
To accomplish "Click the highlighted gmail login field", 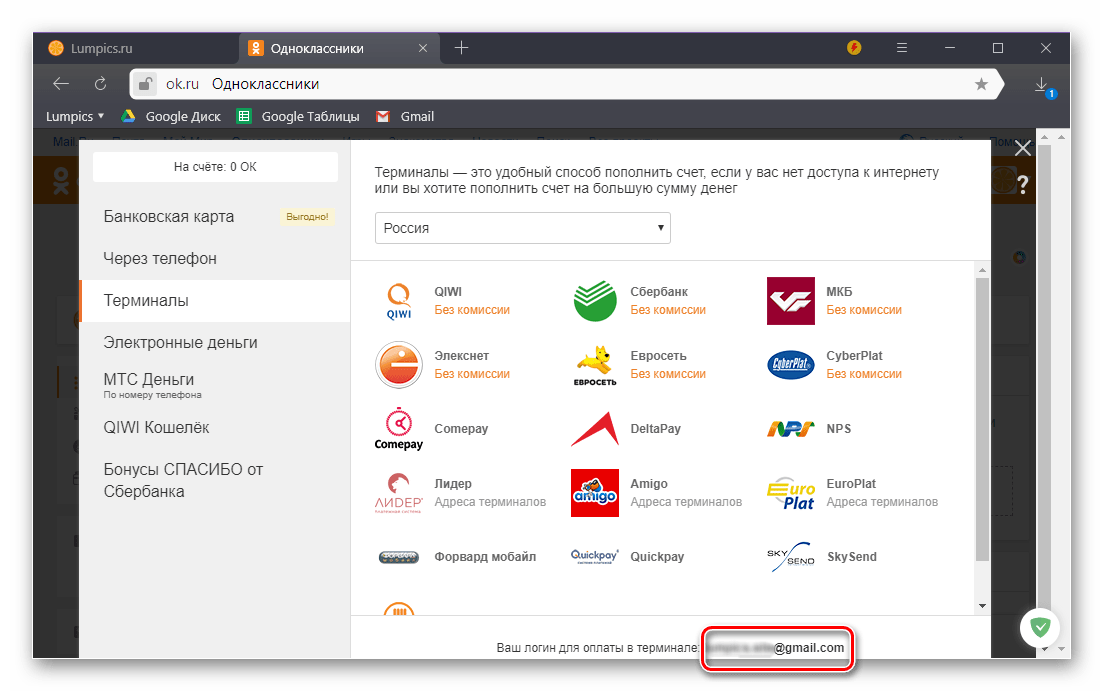I will point(778,648).
